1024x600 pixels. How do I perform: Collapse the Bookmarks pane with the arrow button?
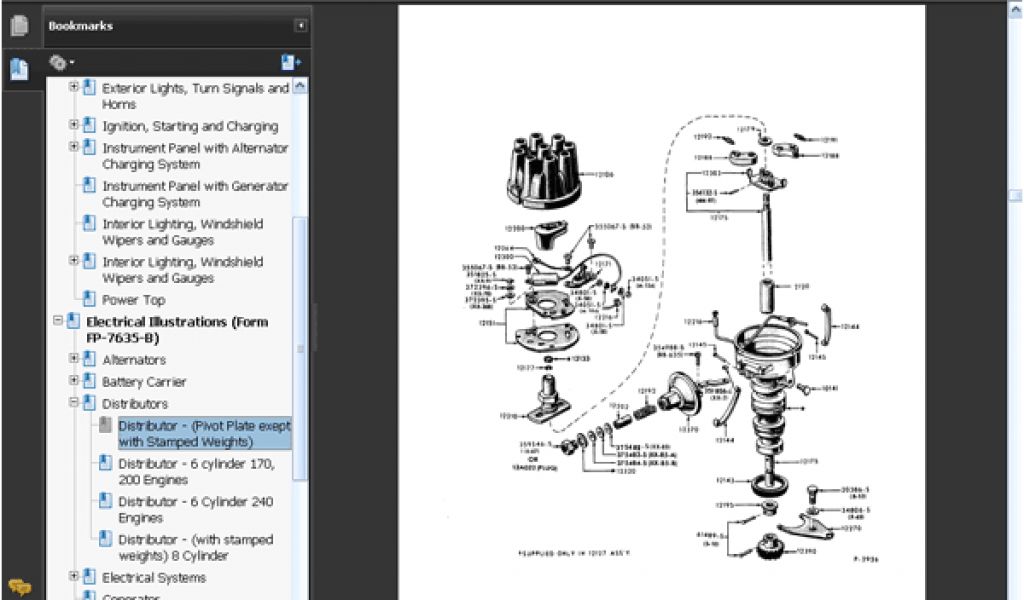[x=300, y=26]
